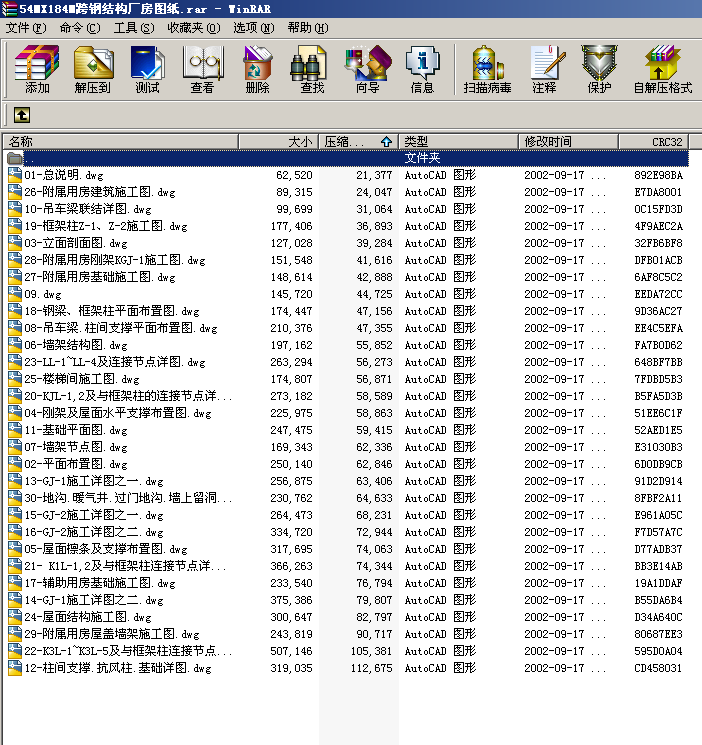Sort by the 类型 column header
The height and width of the screenshot is (745, 702).
[x=458, y=142]
